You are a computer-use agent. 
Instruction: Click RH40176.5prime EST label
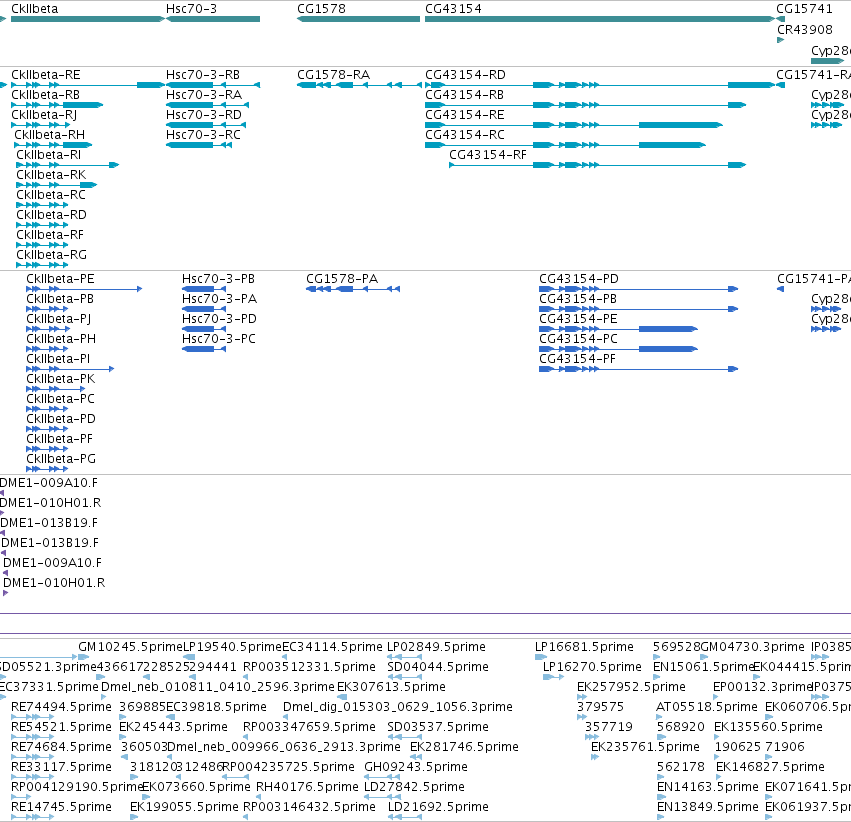[x=307, y=787]
